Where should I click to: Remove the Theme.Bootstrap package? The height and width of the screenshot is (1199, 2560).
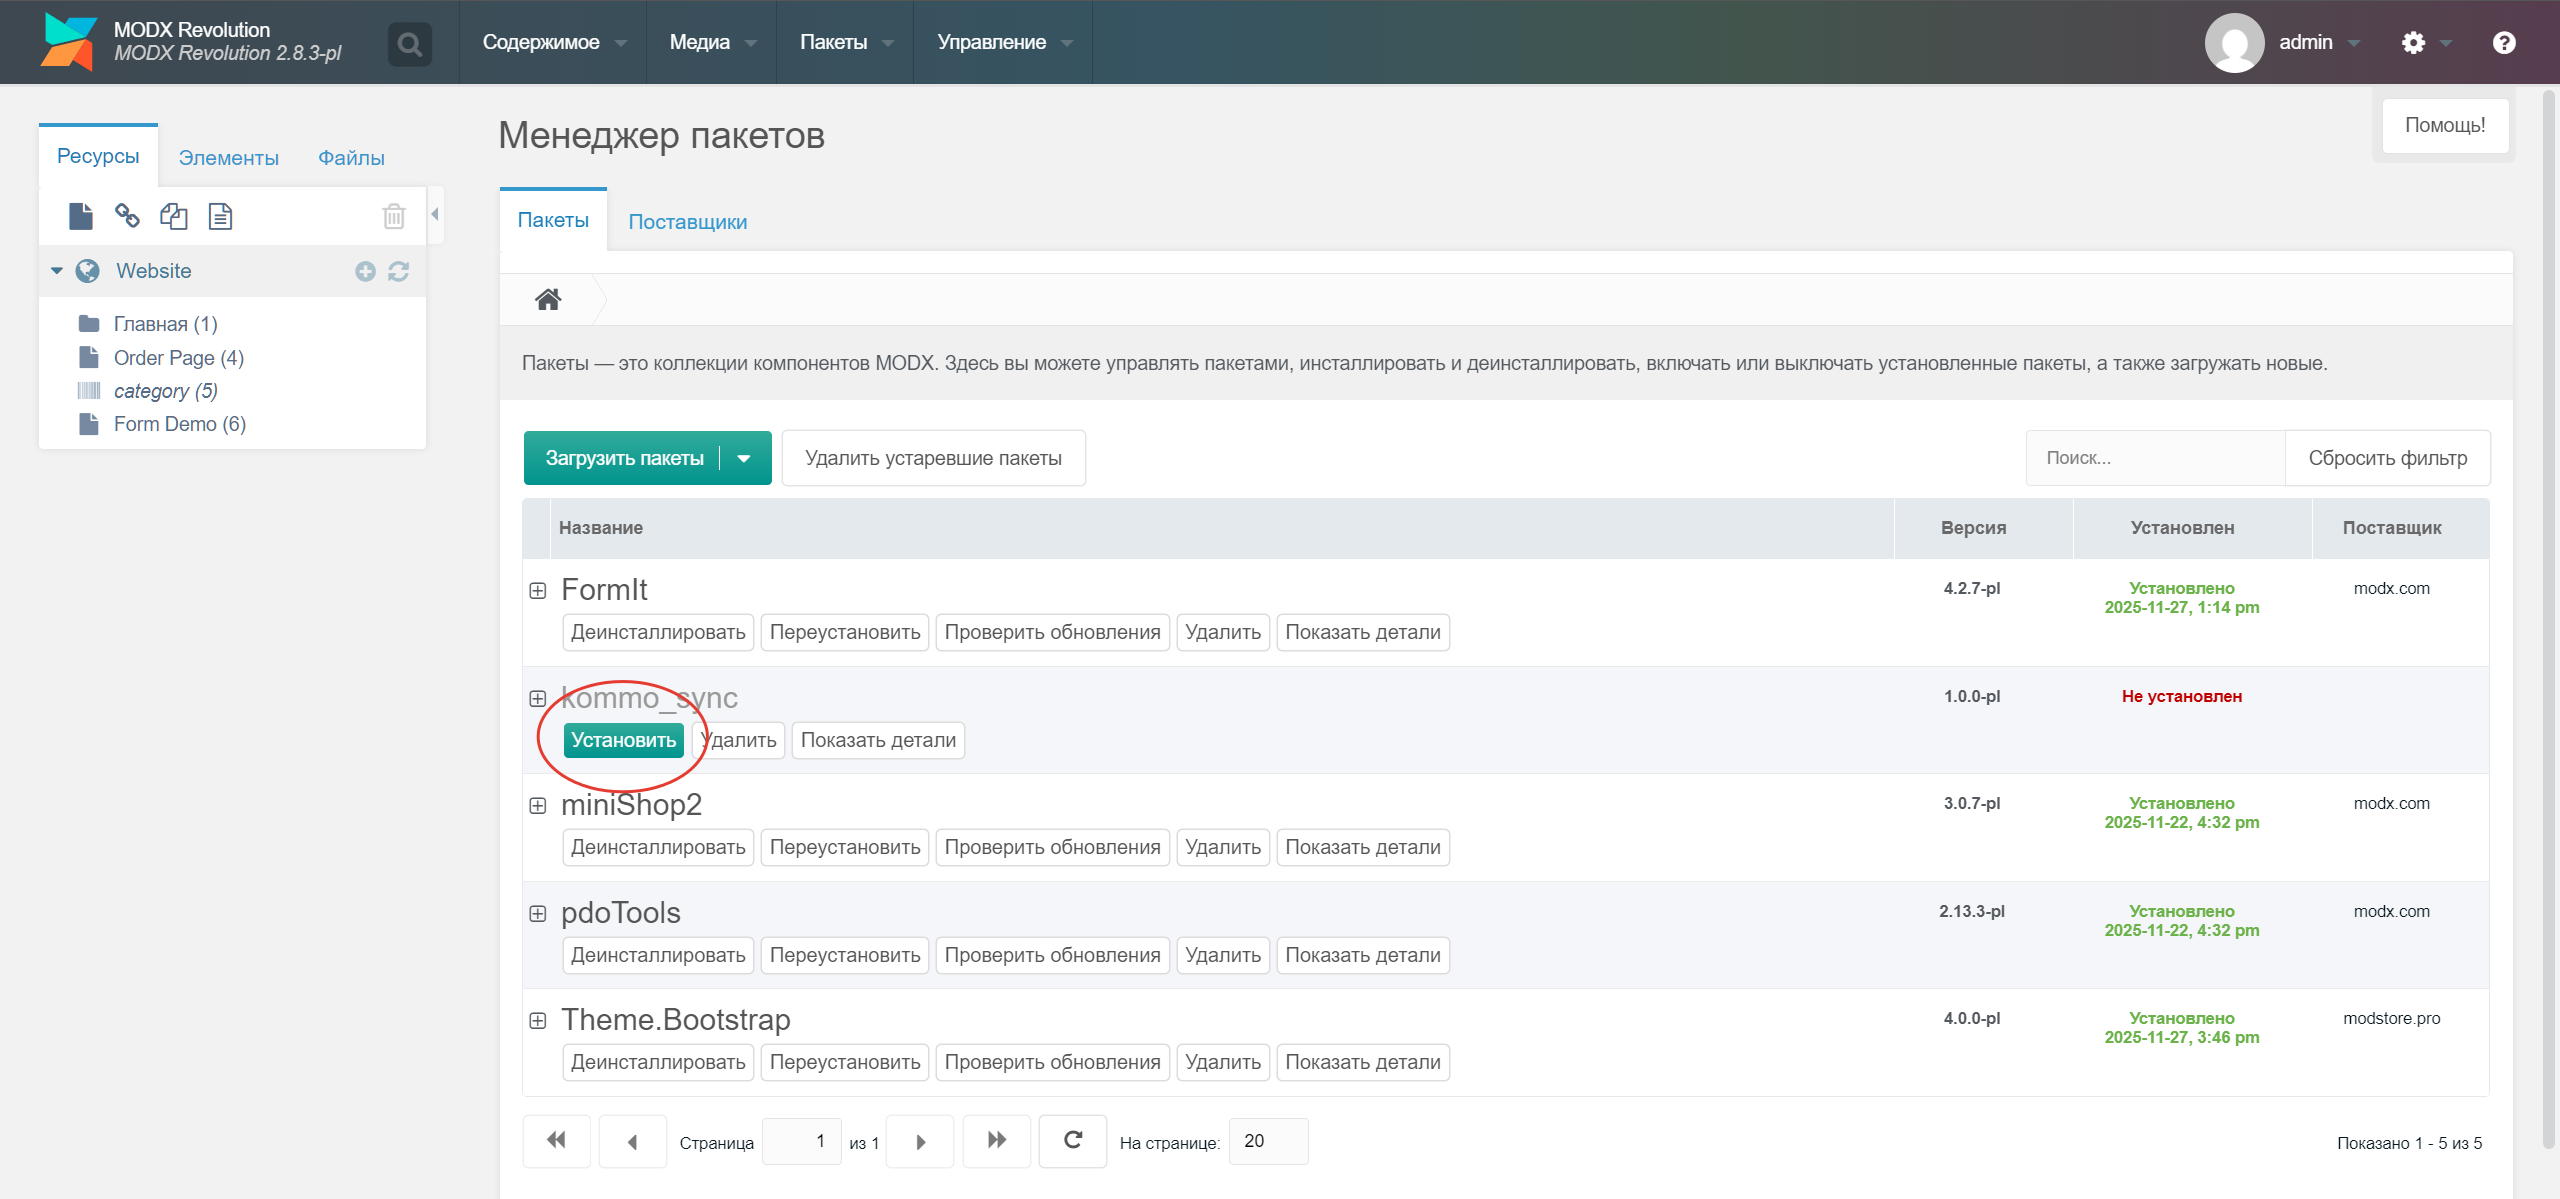1223,1062
